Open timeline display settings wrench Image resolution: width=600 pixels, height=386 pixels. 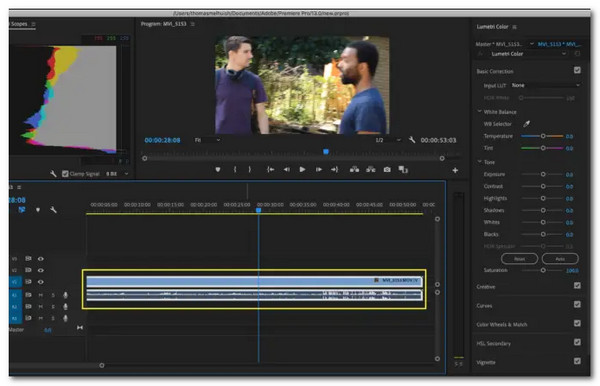pos(53,210)
